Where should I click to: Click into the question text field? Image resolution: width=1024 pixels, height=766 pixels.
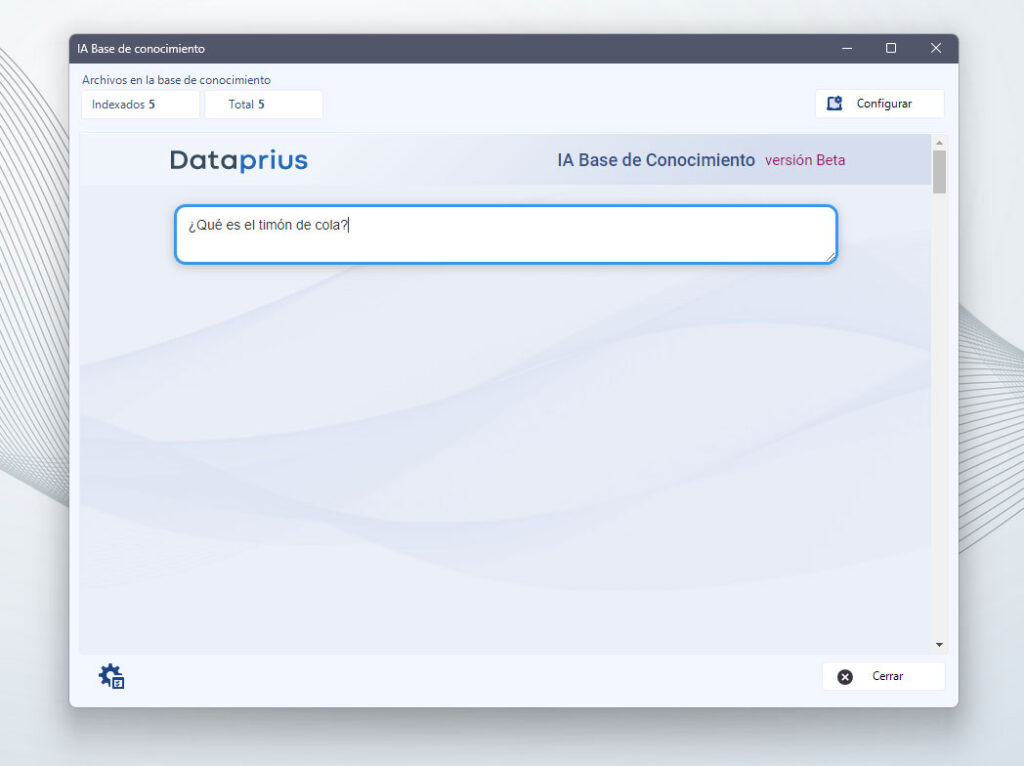pos(505,235)
